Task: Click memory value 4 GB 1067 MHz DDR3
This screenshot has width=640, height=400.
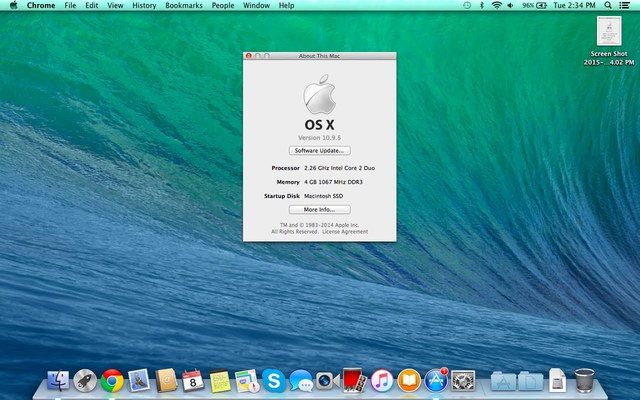Action: (333, 182)
